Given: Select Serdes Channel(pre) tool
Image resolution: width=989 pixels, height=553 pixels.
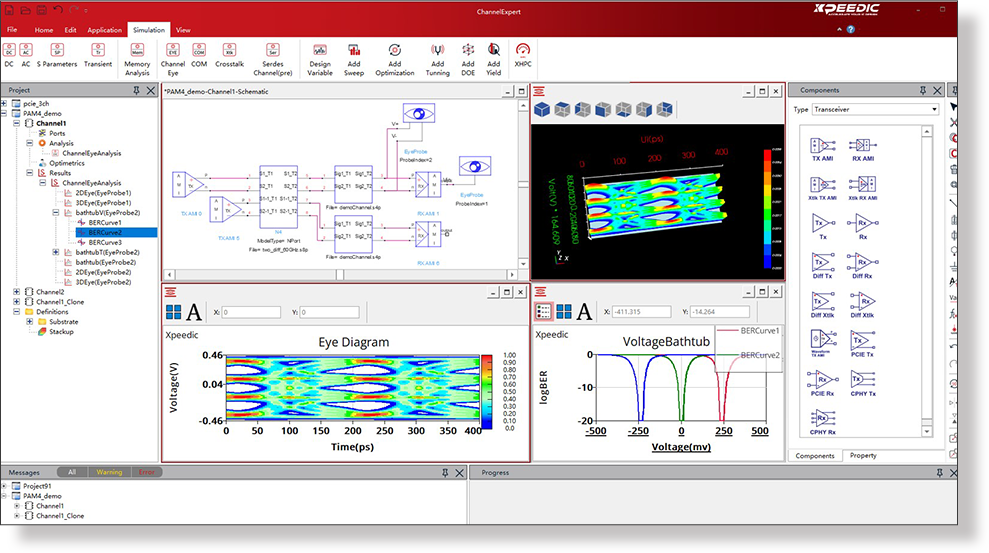Looking at the screenshot, I should [272, 59].
